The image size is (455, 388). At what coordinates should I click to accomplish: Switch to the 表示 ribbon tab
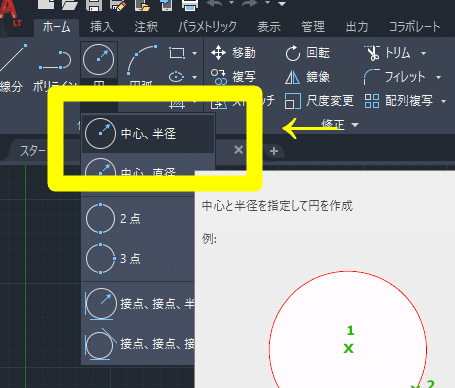tap(269, 27)
